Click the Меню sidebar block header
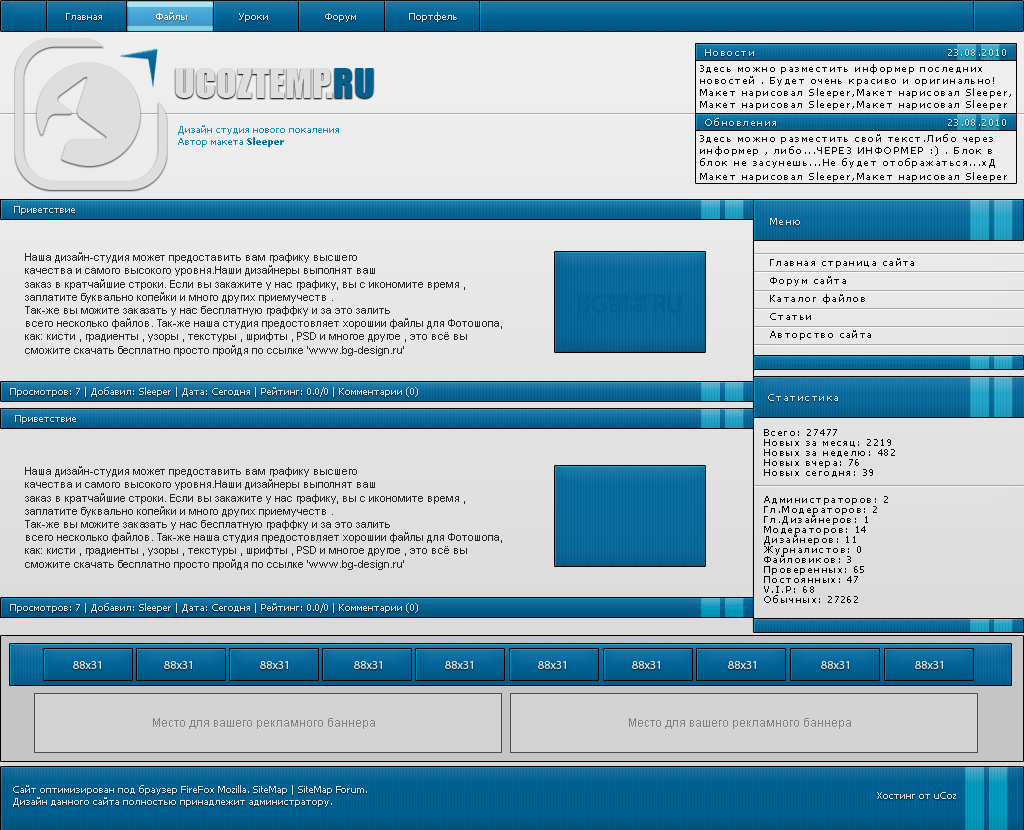1024x830 pixels. pyautogui.click(x=888, y=221)
